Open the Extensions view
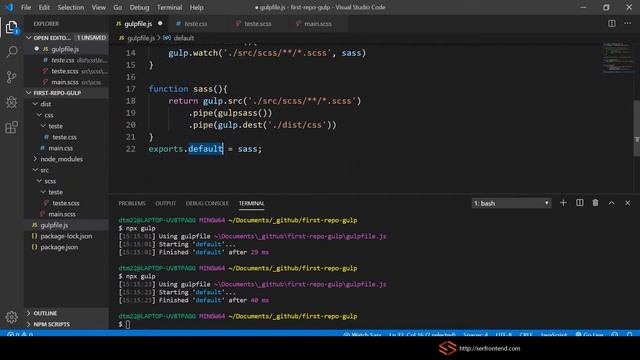The height and width of the screenshot is (360, 640). pyautogui.click(x=12, y=127)
